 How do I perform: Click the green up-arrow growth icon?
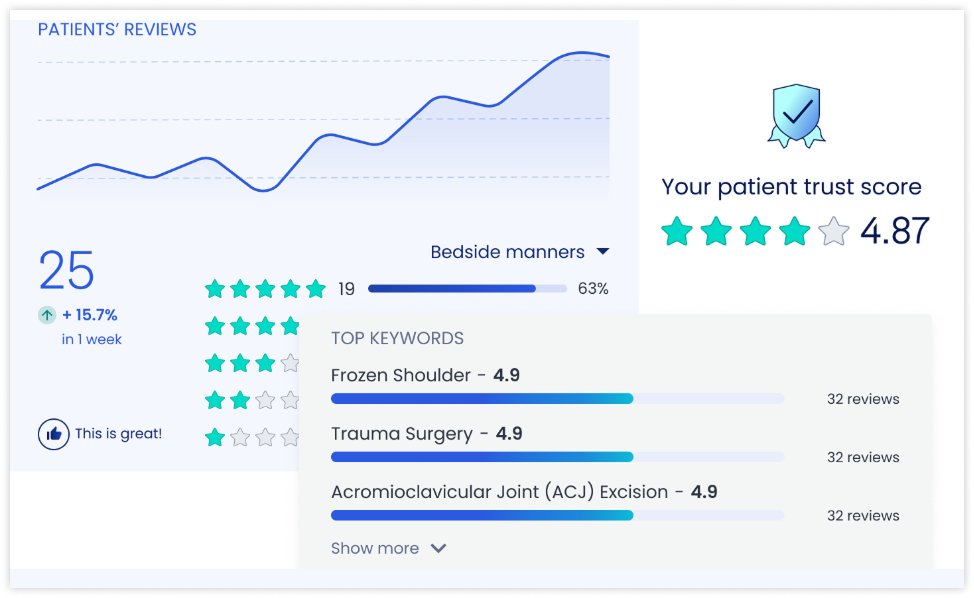click(47, 315)
